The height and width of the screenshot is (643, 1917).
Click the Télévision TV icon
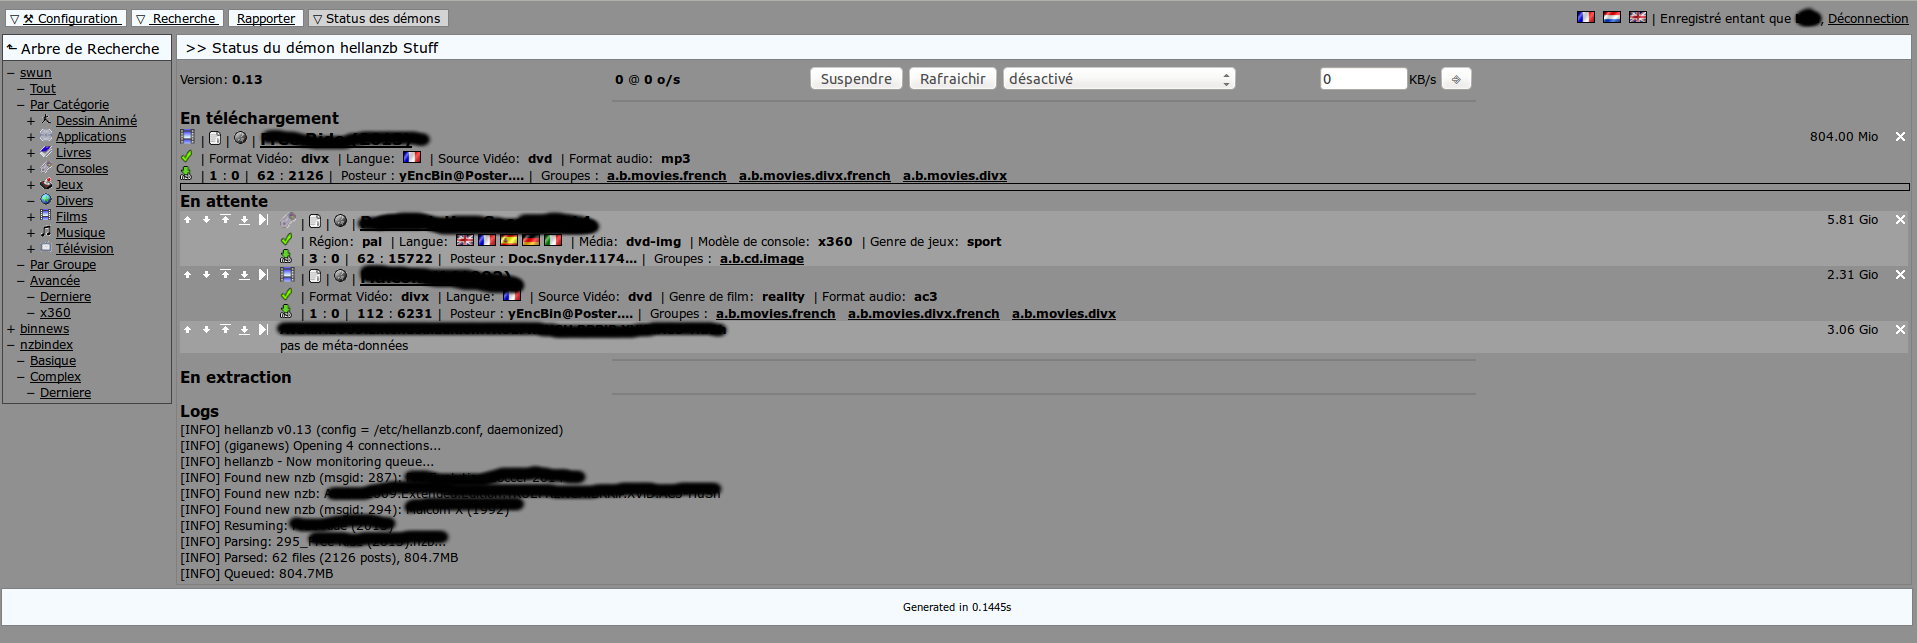[x=46, y=248]
